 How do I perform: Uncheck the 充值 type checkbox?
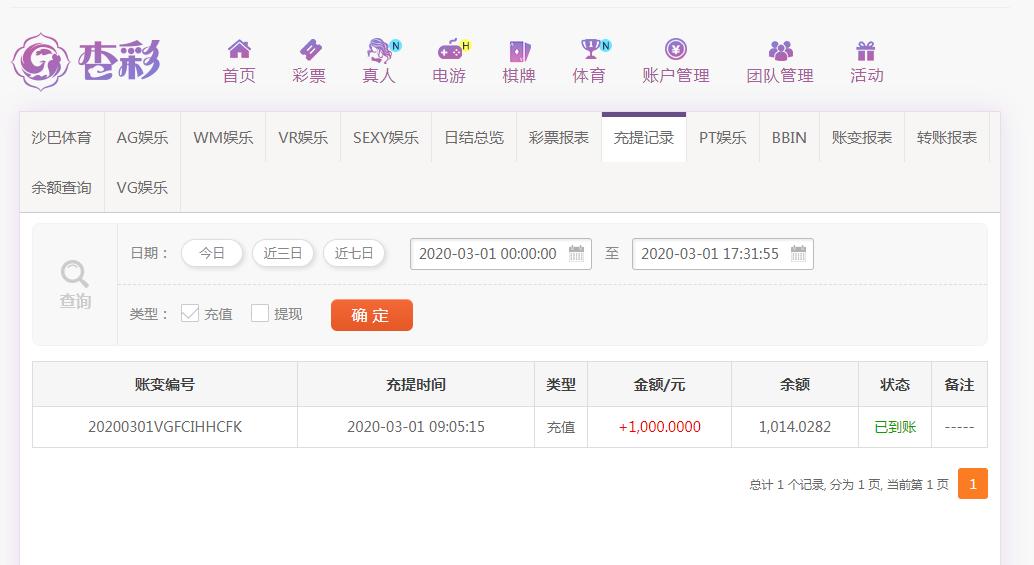click(190, 313)
